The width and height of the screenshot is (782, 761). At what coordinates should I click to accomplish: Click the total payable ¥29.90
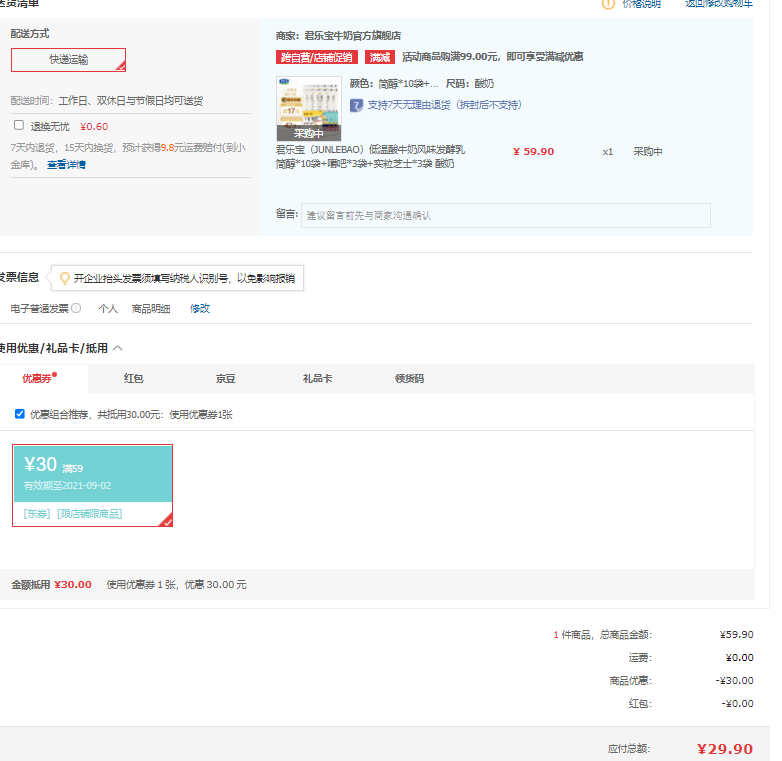click(x=725, y=749)
